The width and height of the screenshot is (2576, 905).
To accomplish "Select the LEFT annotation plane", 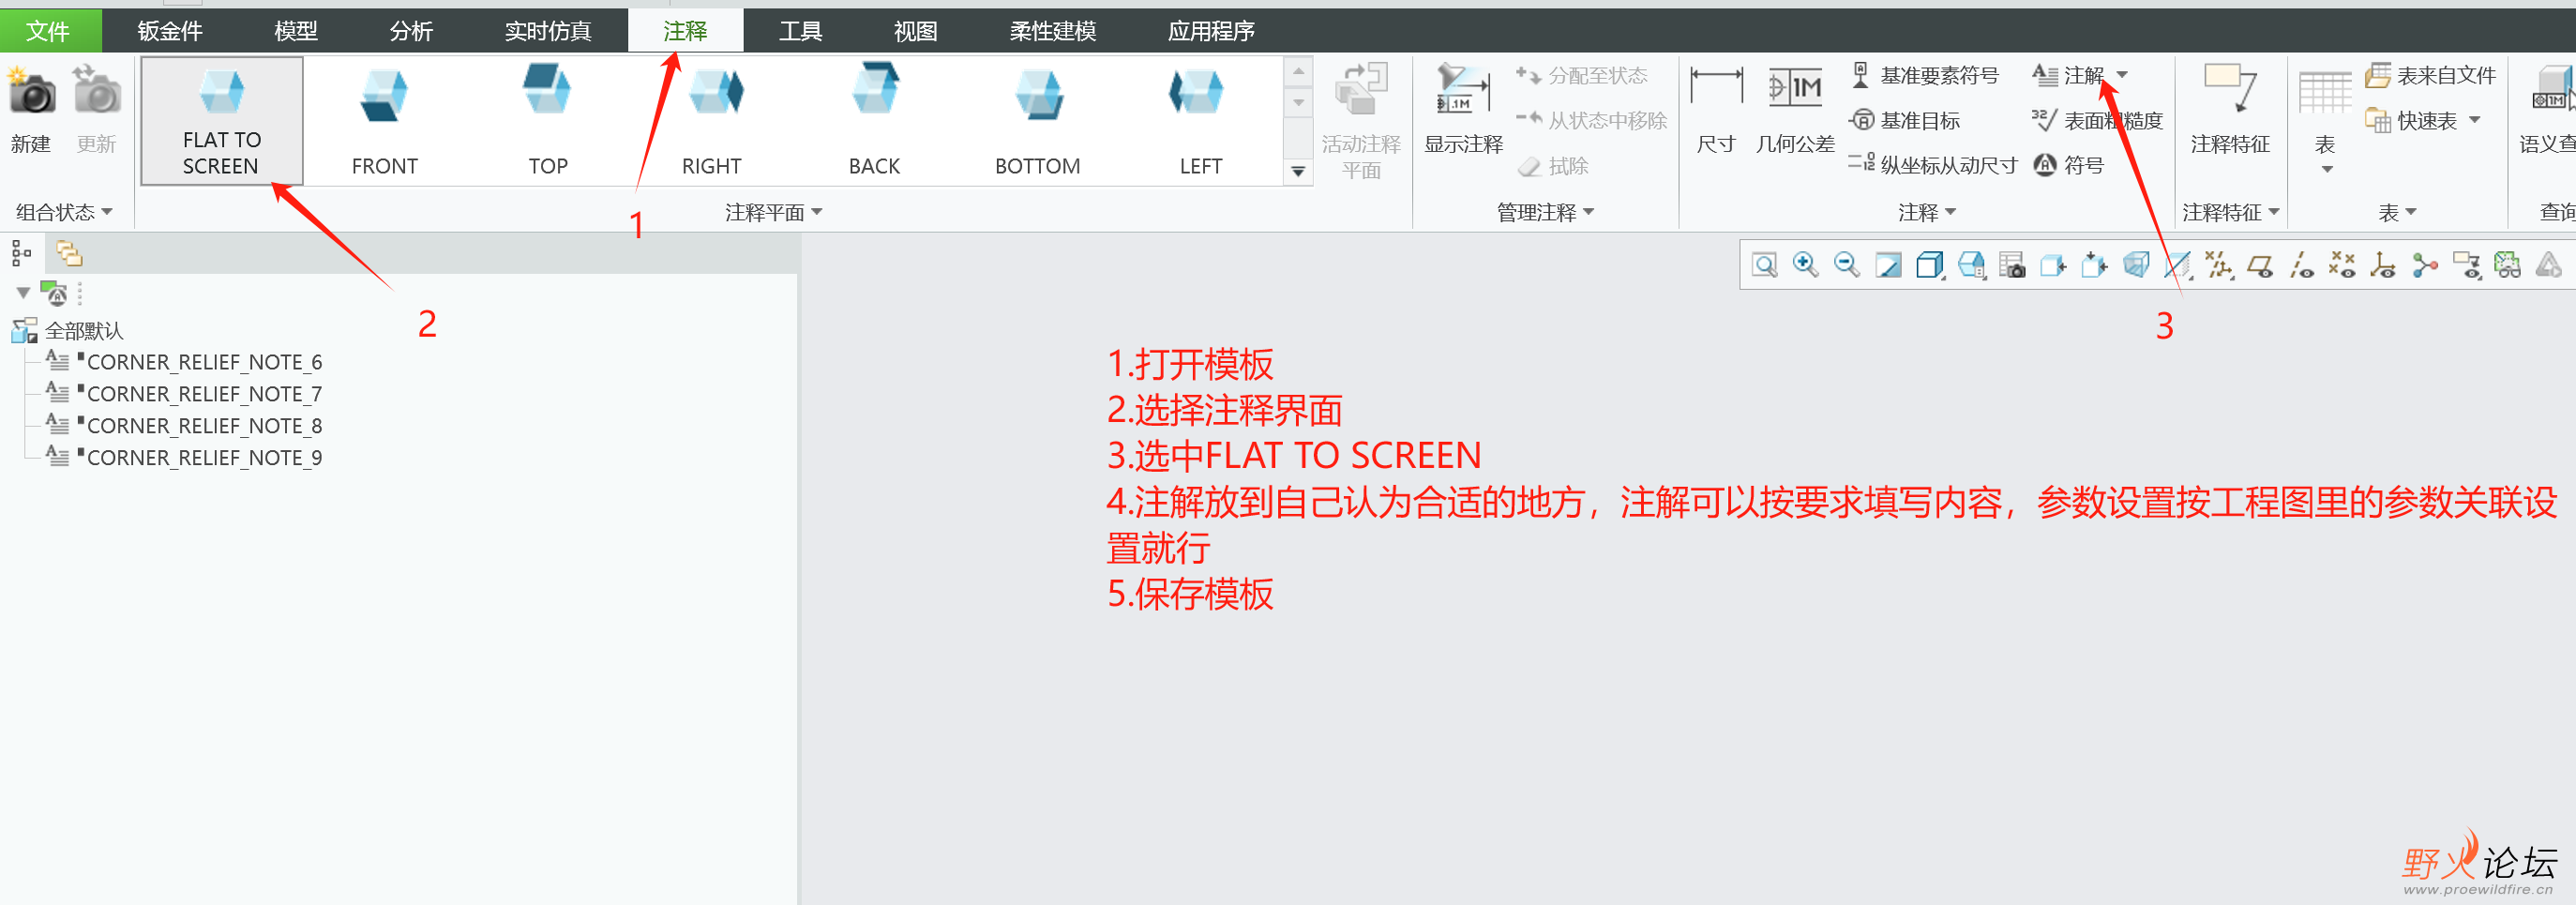I will 1200,121.
